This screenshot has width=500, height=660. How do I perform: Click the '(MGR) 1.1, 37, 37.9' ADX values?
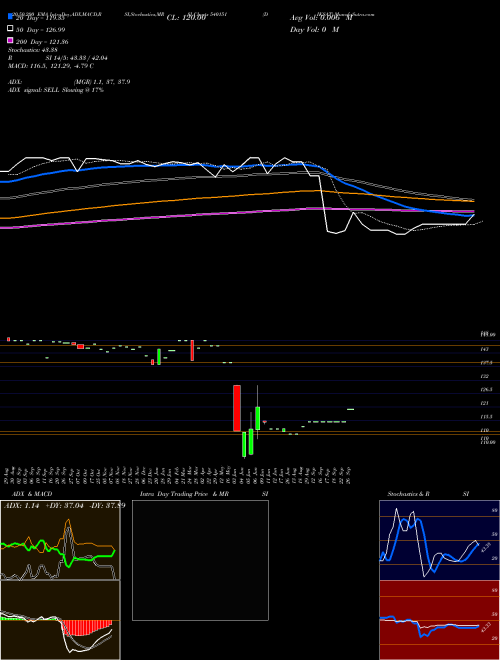click(102, 82)
